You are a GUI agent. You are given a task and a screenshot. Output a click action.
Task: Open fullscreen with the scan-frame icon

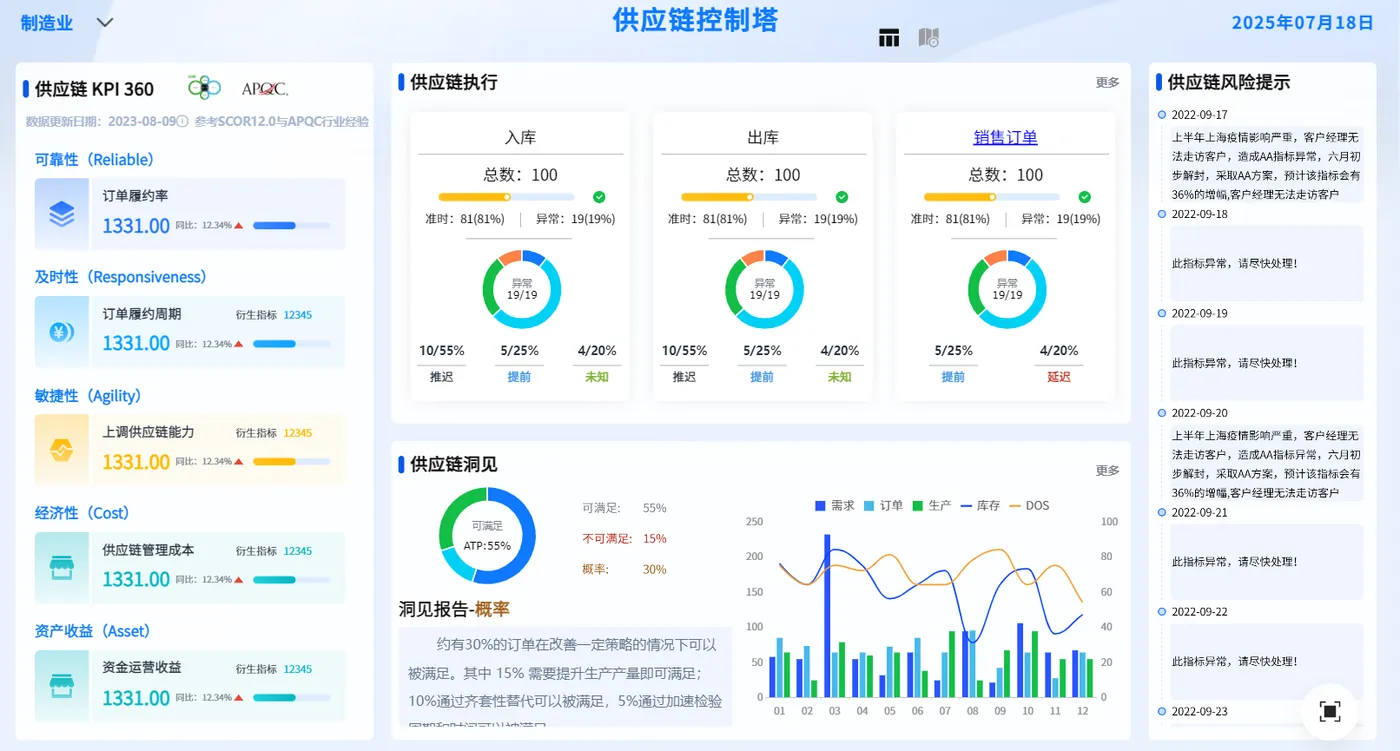(1329, 711)
